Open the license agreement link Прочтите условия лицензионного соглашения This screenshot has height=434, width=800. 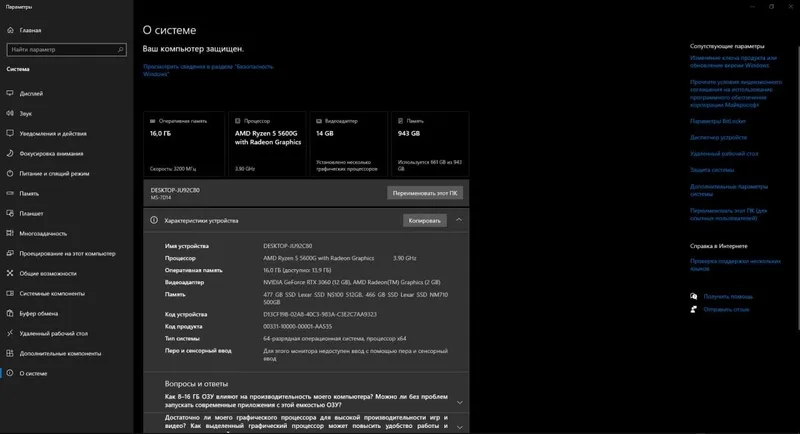click(736, 93)
